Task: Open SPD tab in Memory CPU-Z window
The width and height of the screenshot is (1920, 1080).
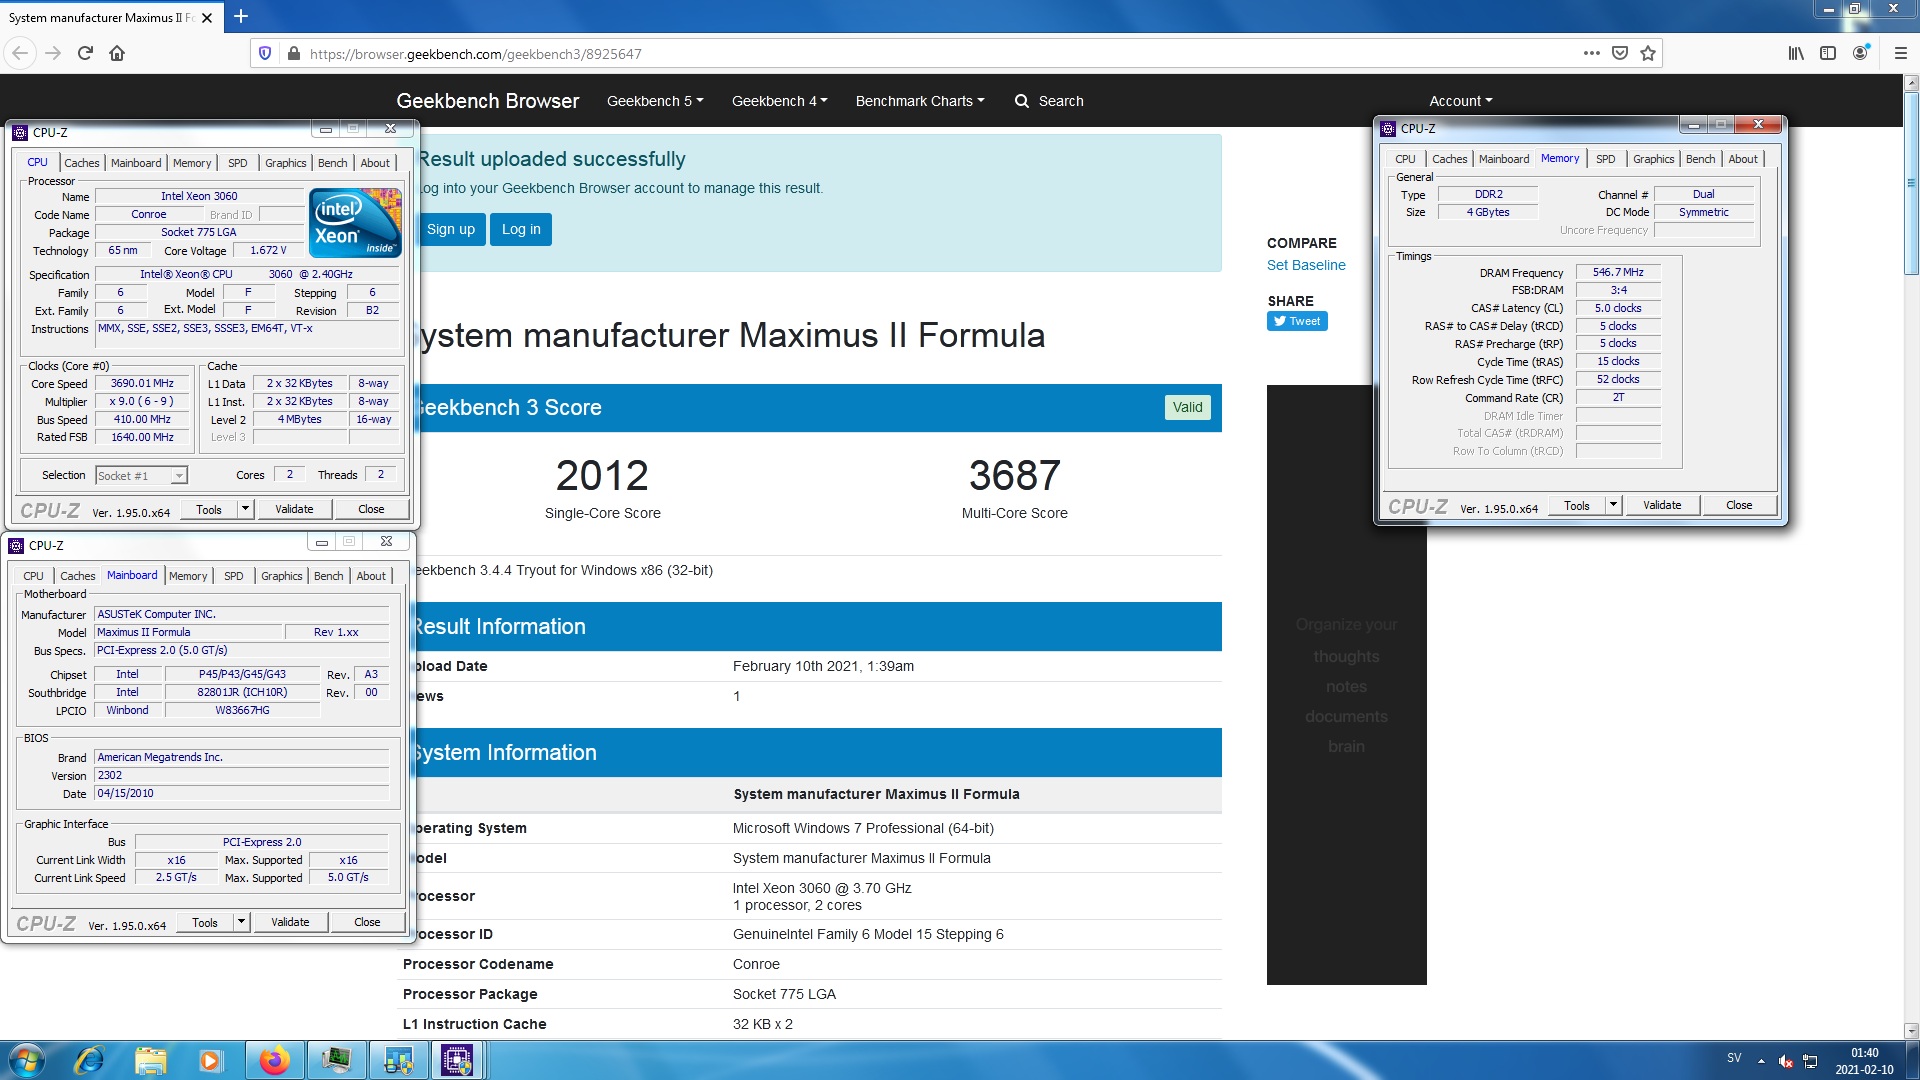Action: tap(1605, 159)
